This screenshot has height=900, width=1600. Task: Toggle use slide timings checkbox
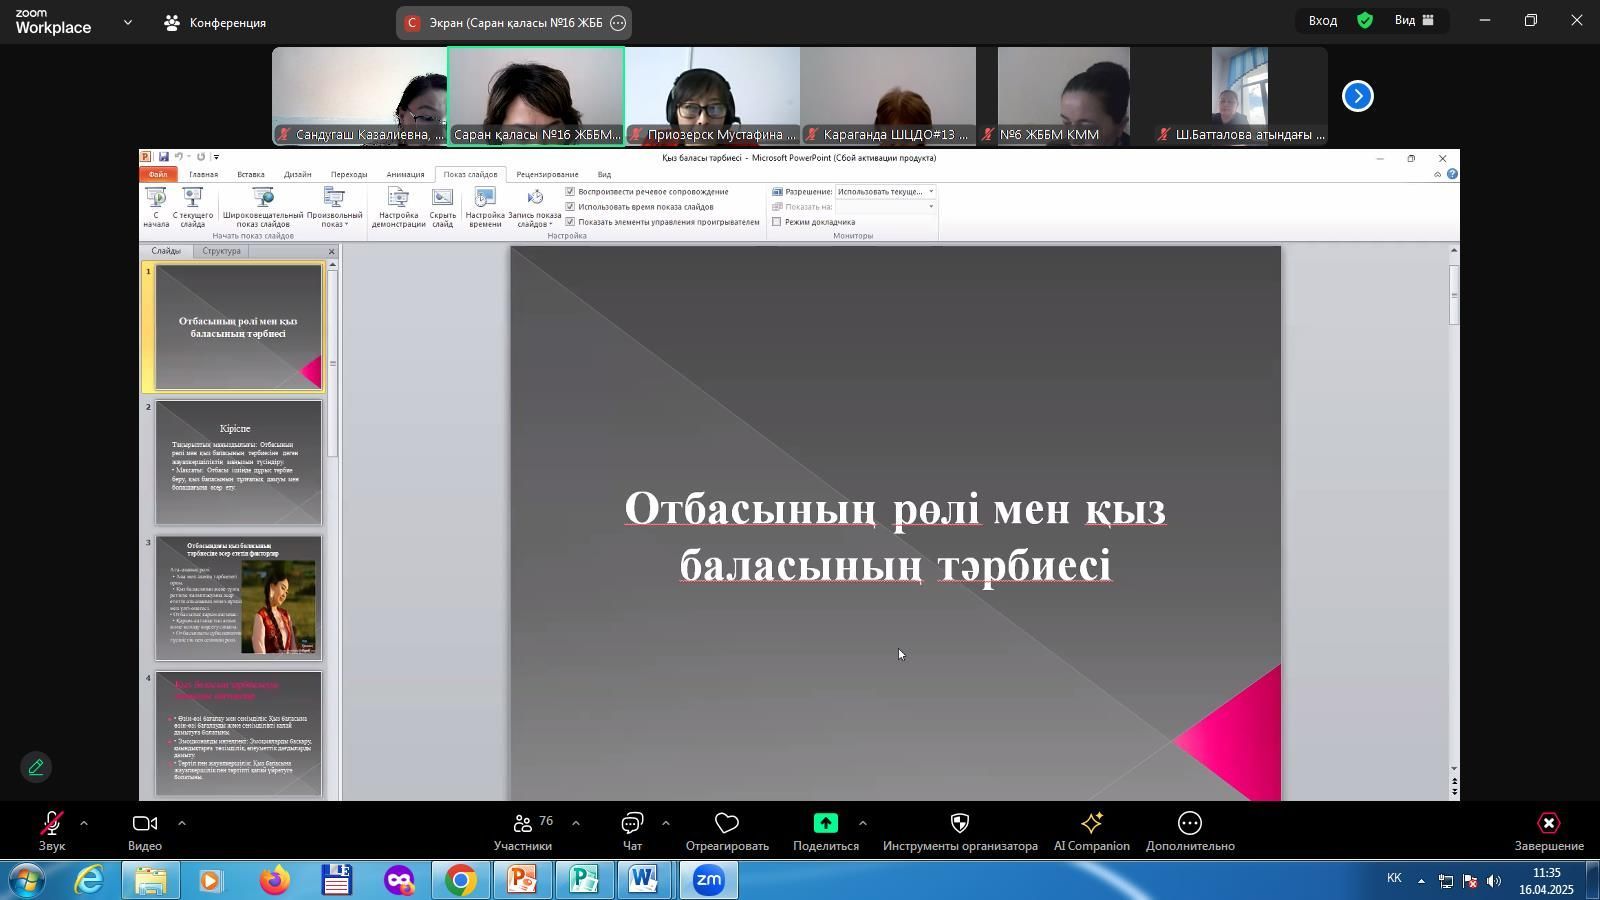(x=570, y=207)
